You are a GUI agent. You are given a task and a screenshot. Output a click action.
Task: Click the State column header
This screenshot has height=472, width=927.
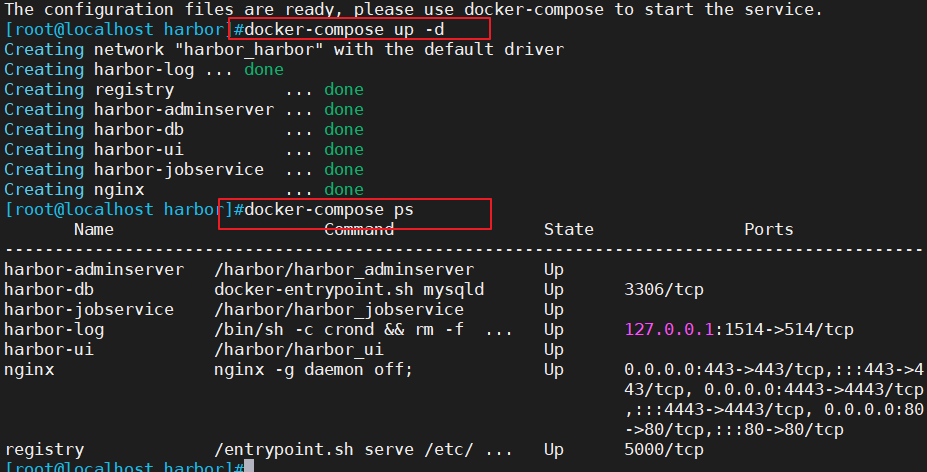point(568,230)
